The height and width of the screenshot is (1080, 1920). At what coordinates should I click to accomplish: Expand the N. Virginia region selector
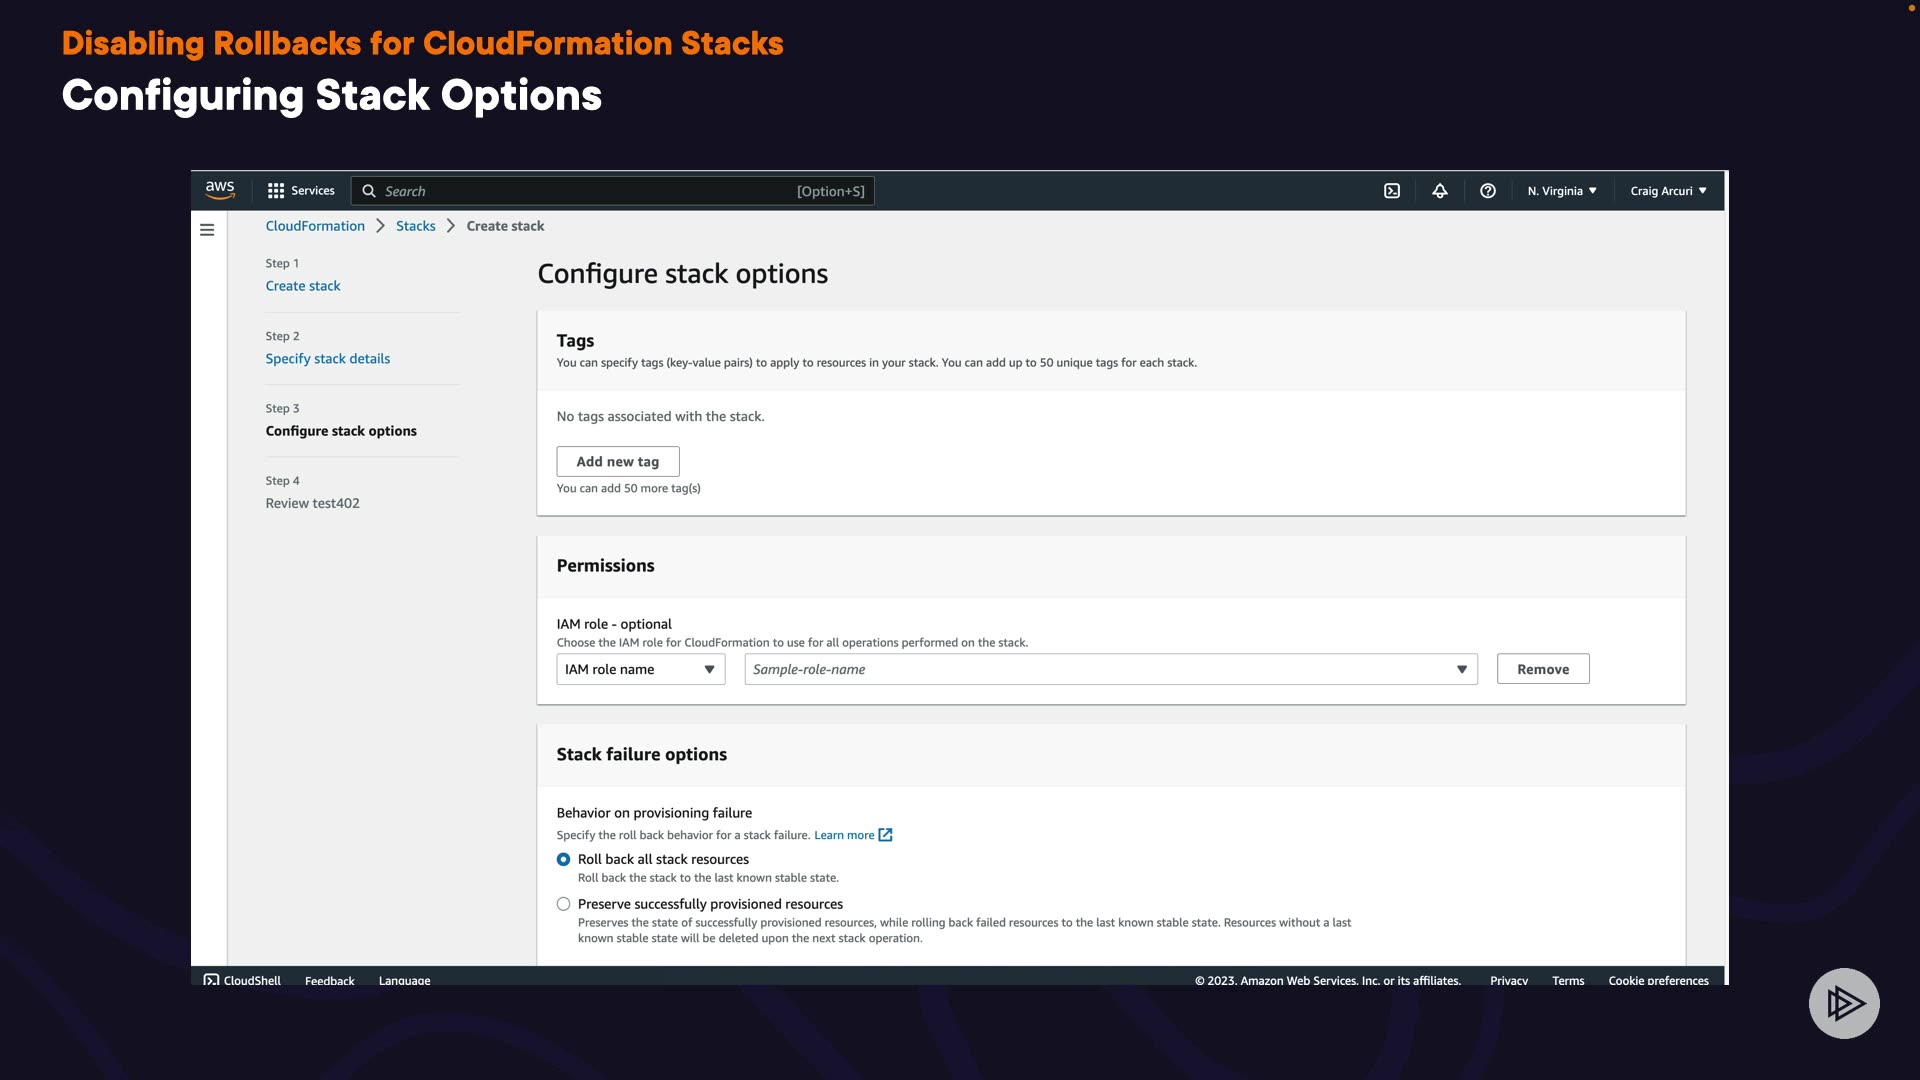pyautogui.click(x=1561, y=191)
